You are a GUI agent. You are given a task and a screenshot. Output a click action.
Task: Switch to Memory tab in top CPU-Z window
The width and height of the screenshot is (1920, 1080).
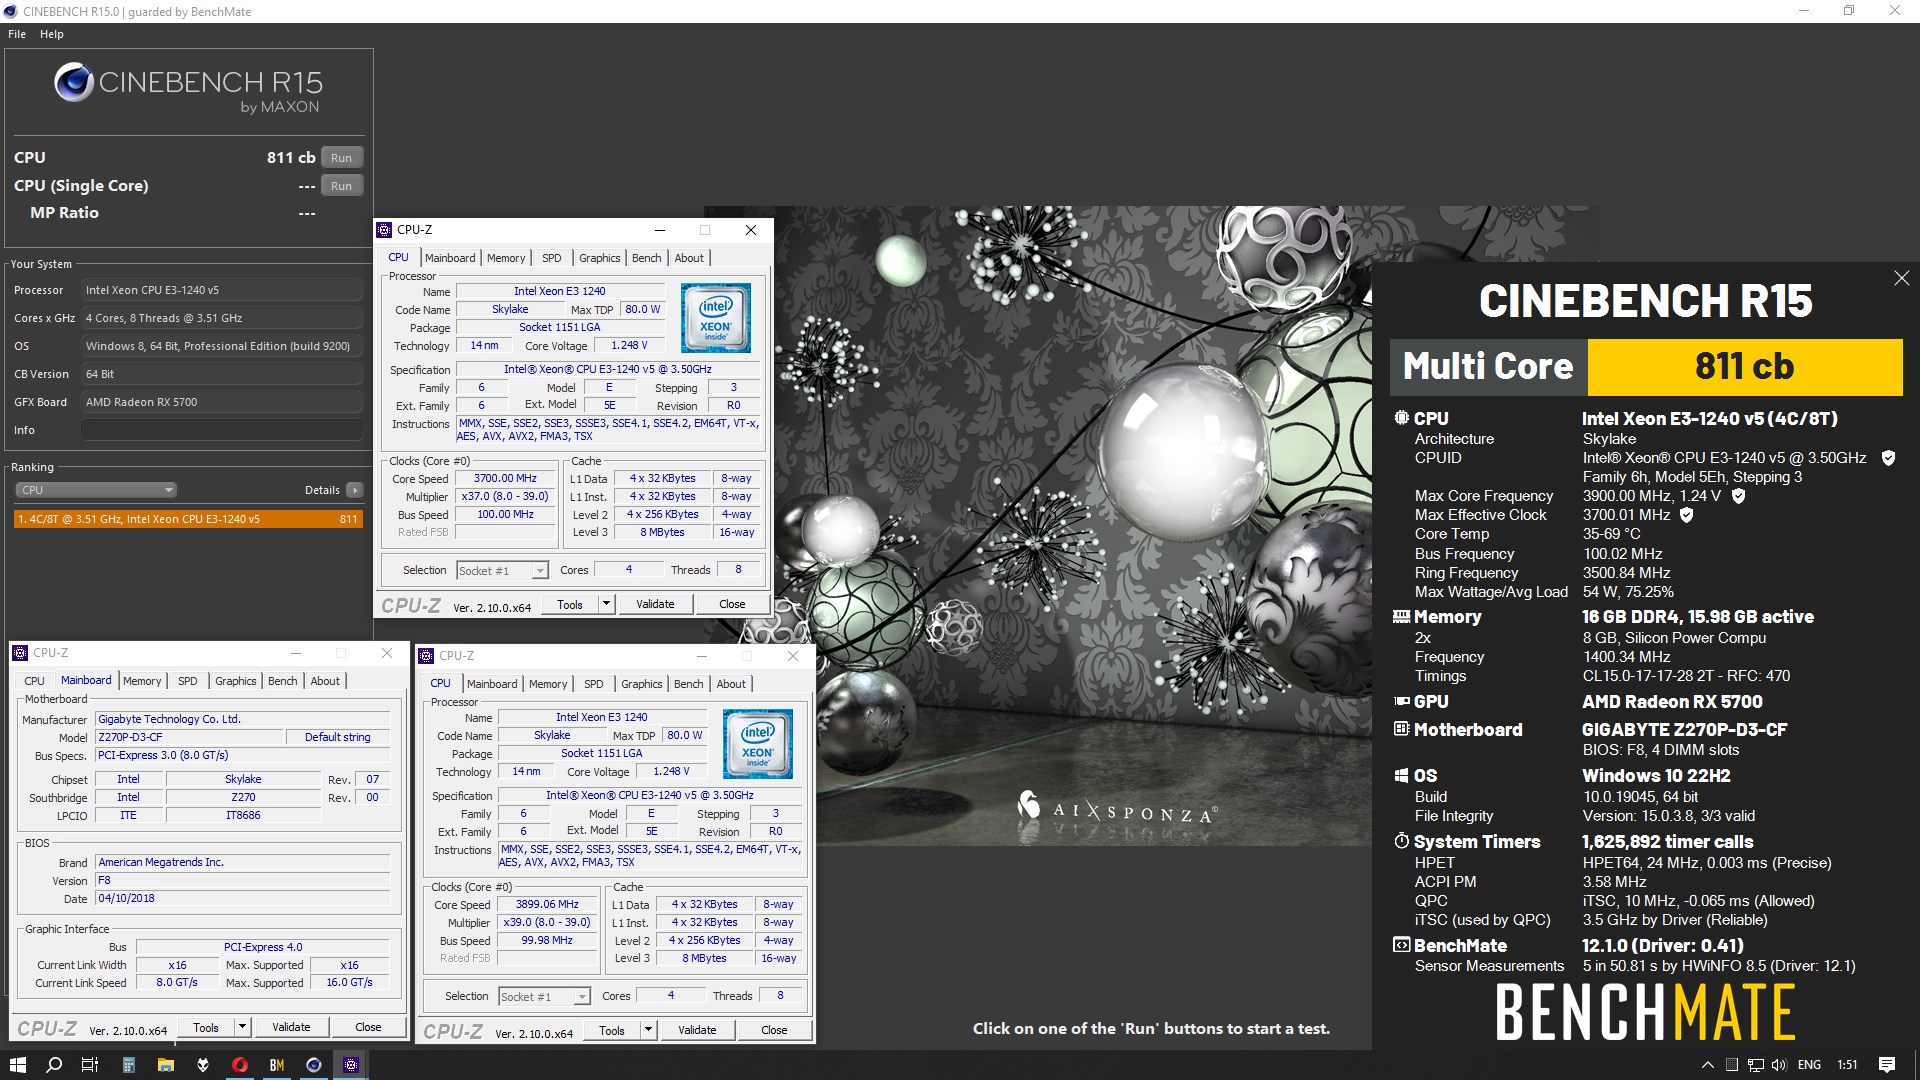(506, 258)
